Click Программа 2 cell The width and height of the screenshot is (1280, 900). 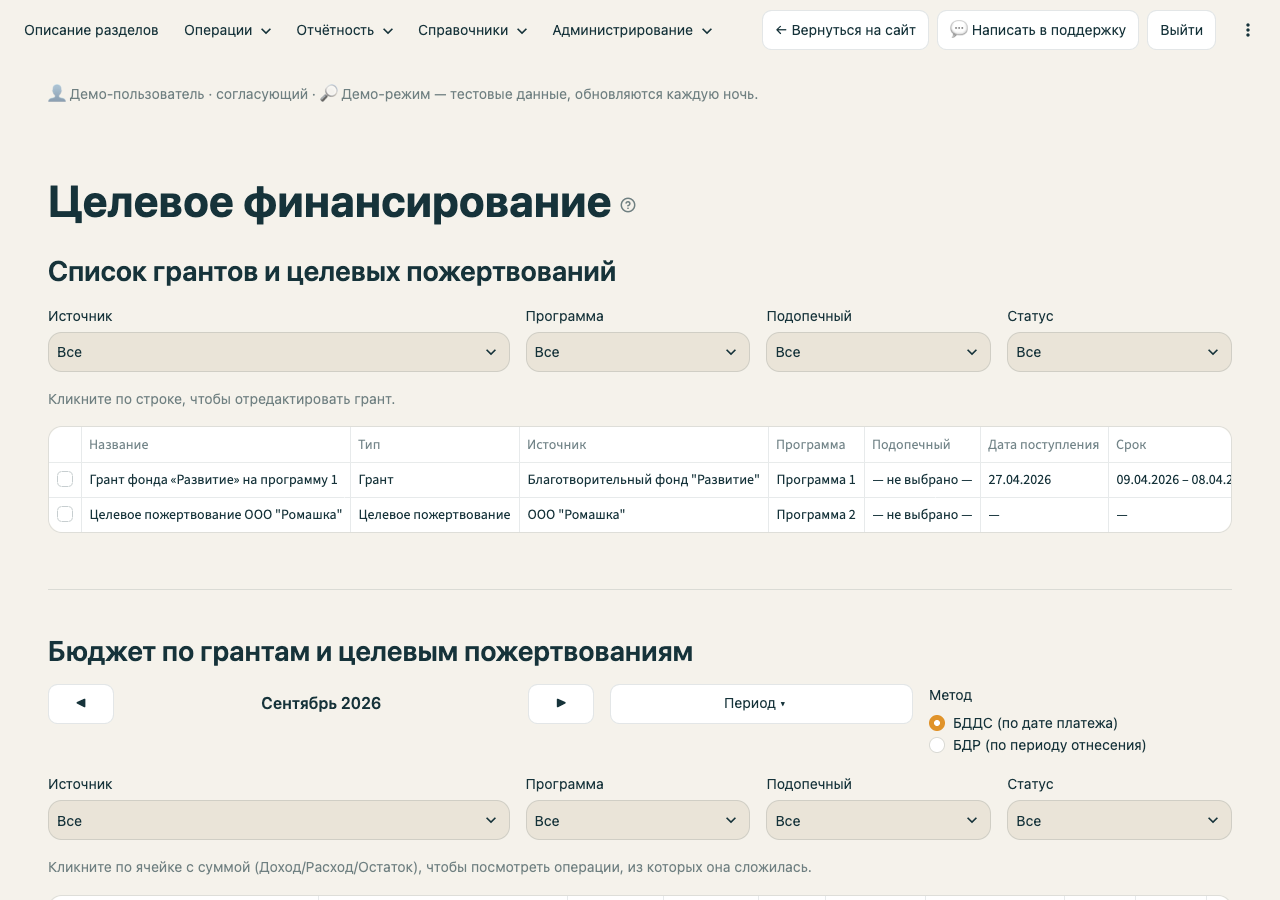coord(816,514)
